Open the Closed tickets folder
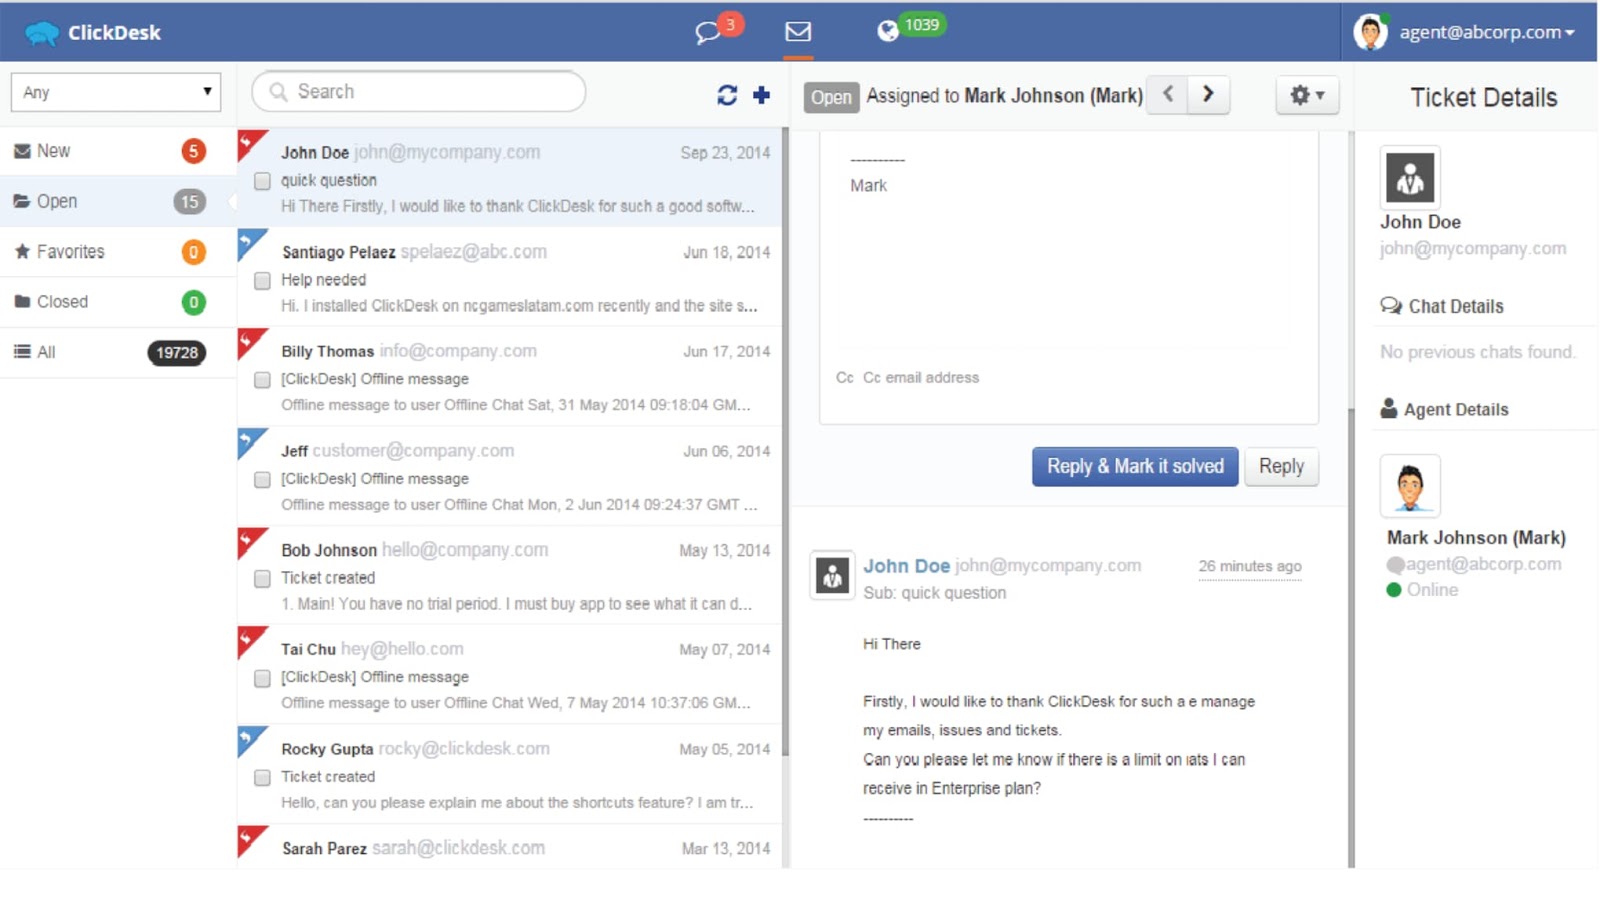The width and height of the screenshot is (1600, 905). [x=118, y=301]
